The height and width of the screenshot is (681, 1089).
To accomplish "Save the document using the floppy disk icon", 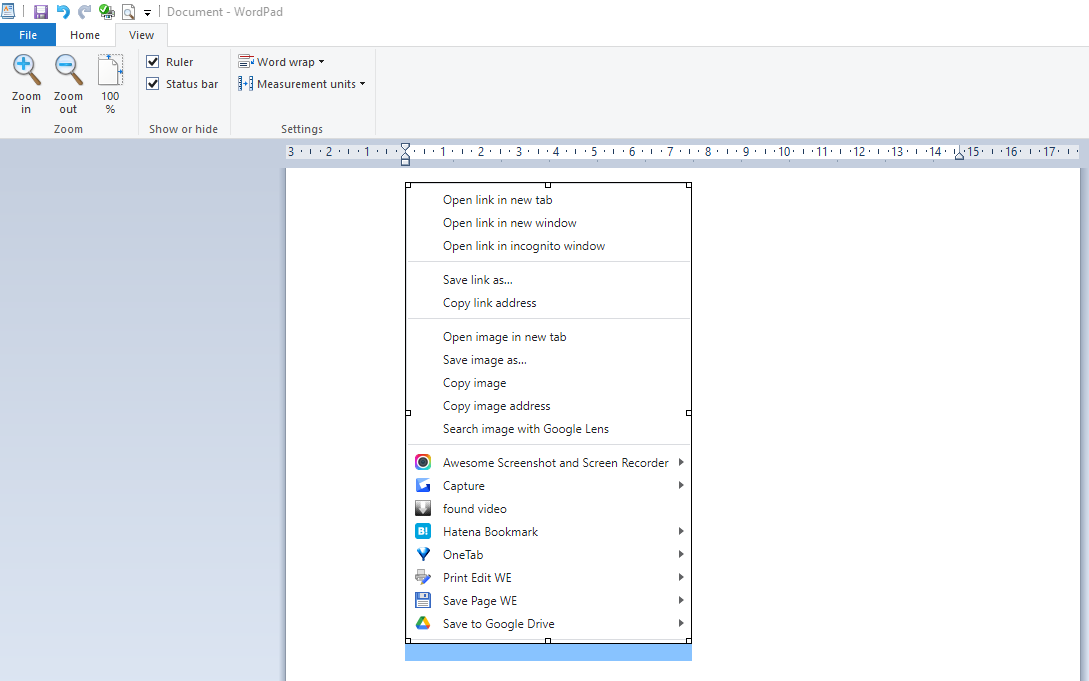I will coord(41,12).
